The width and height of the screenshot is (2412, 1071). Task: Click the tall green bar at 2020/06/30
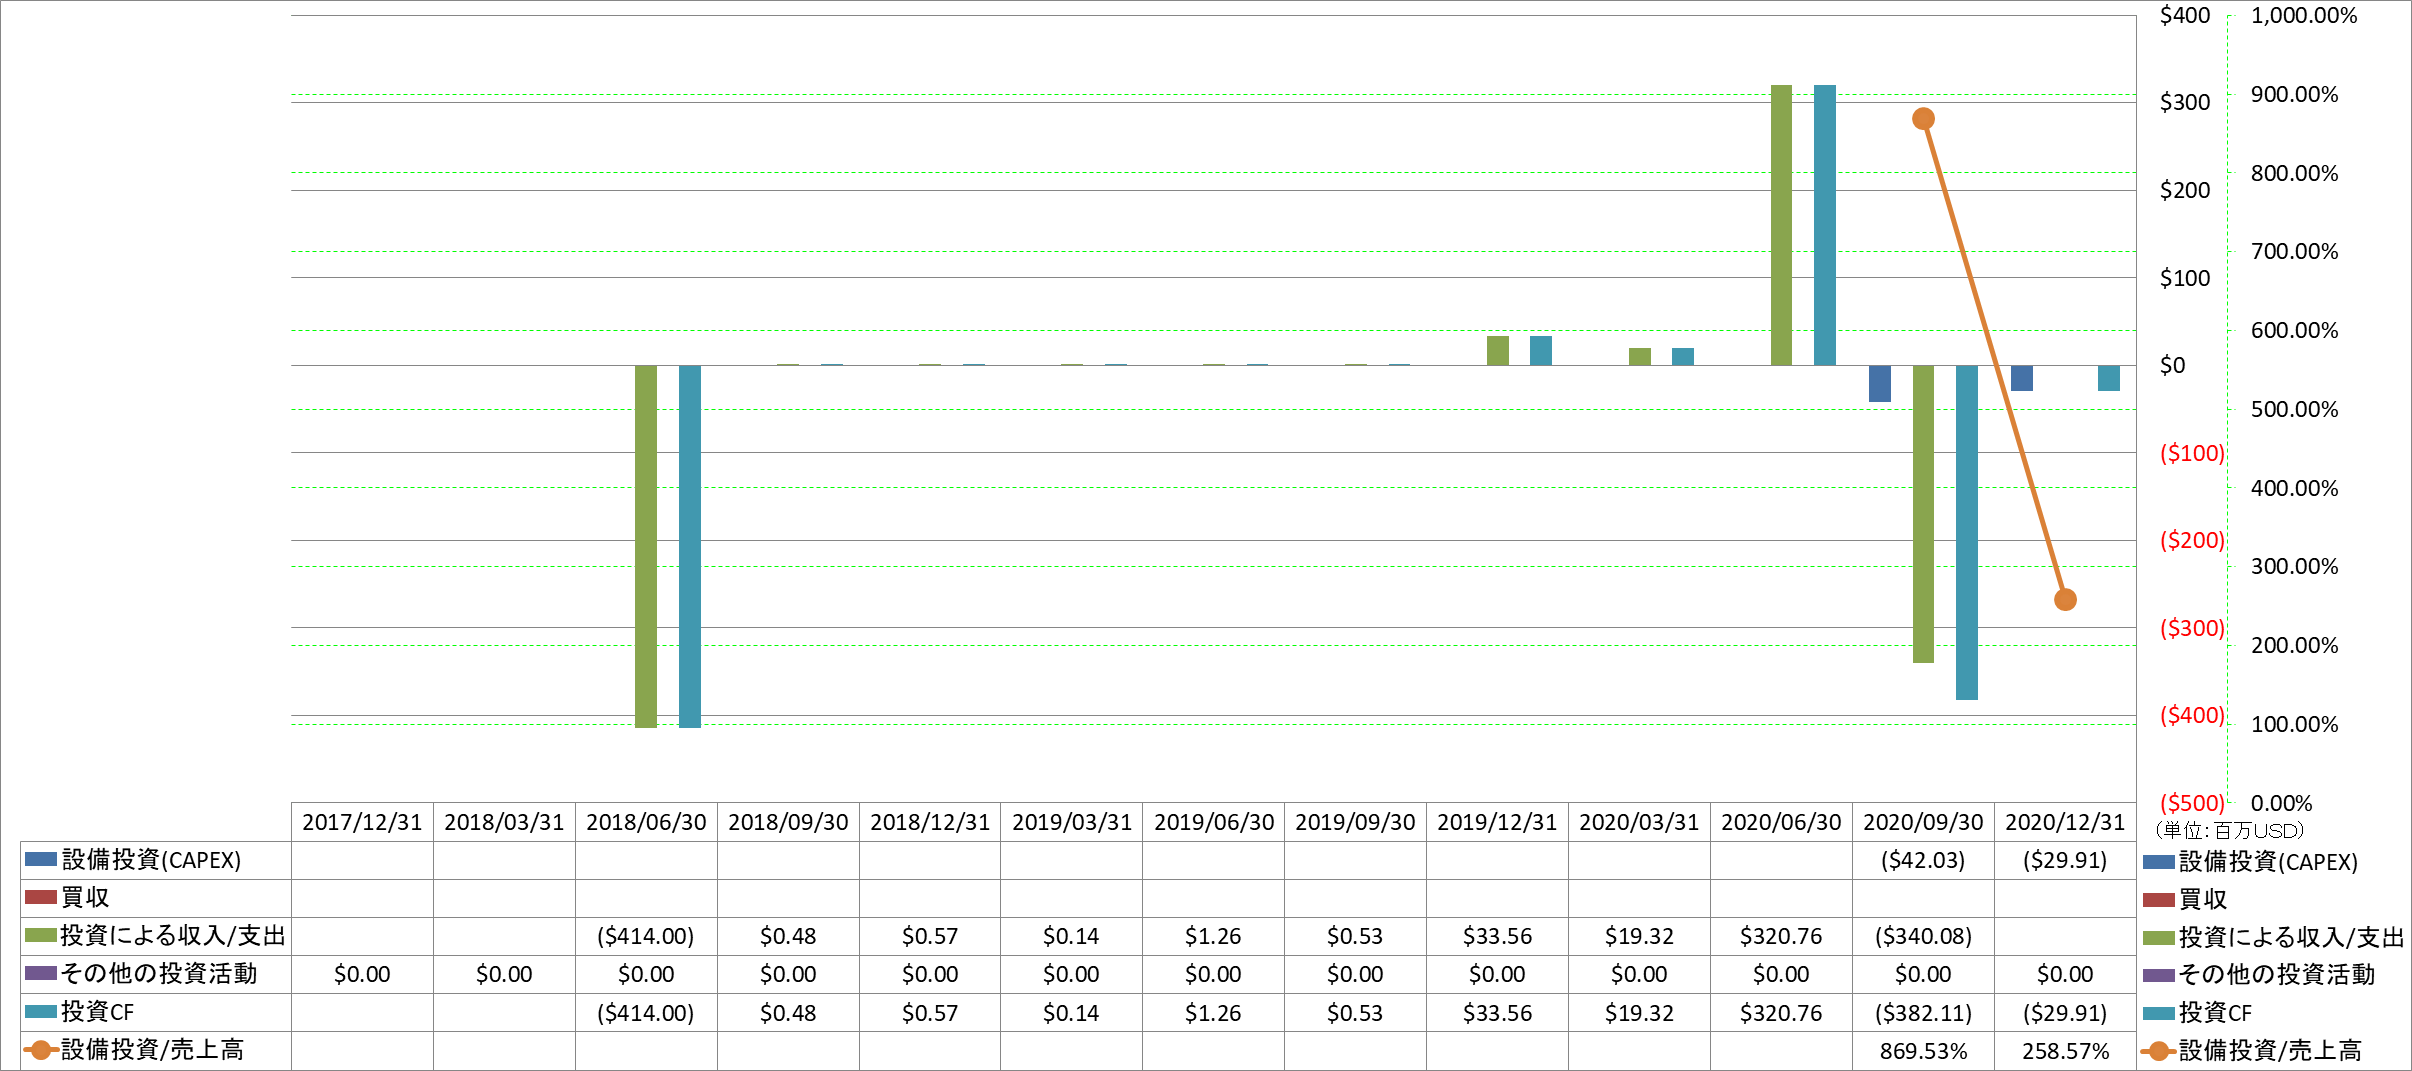point(1781,225)
